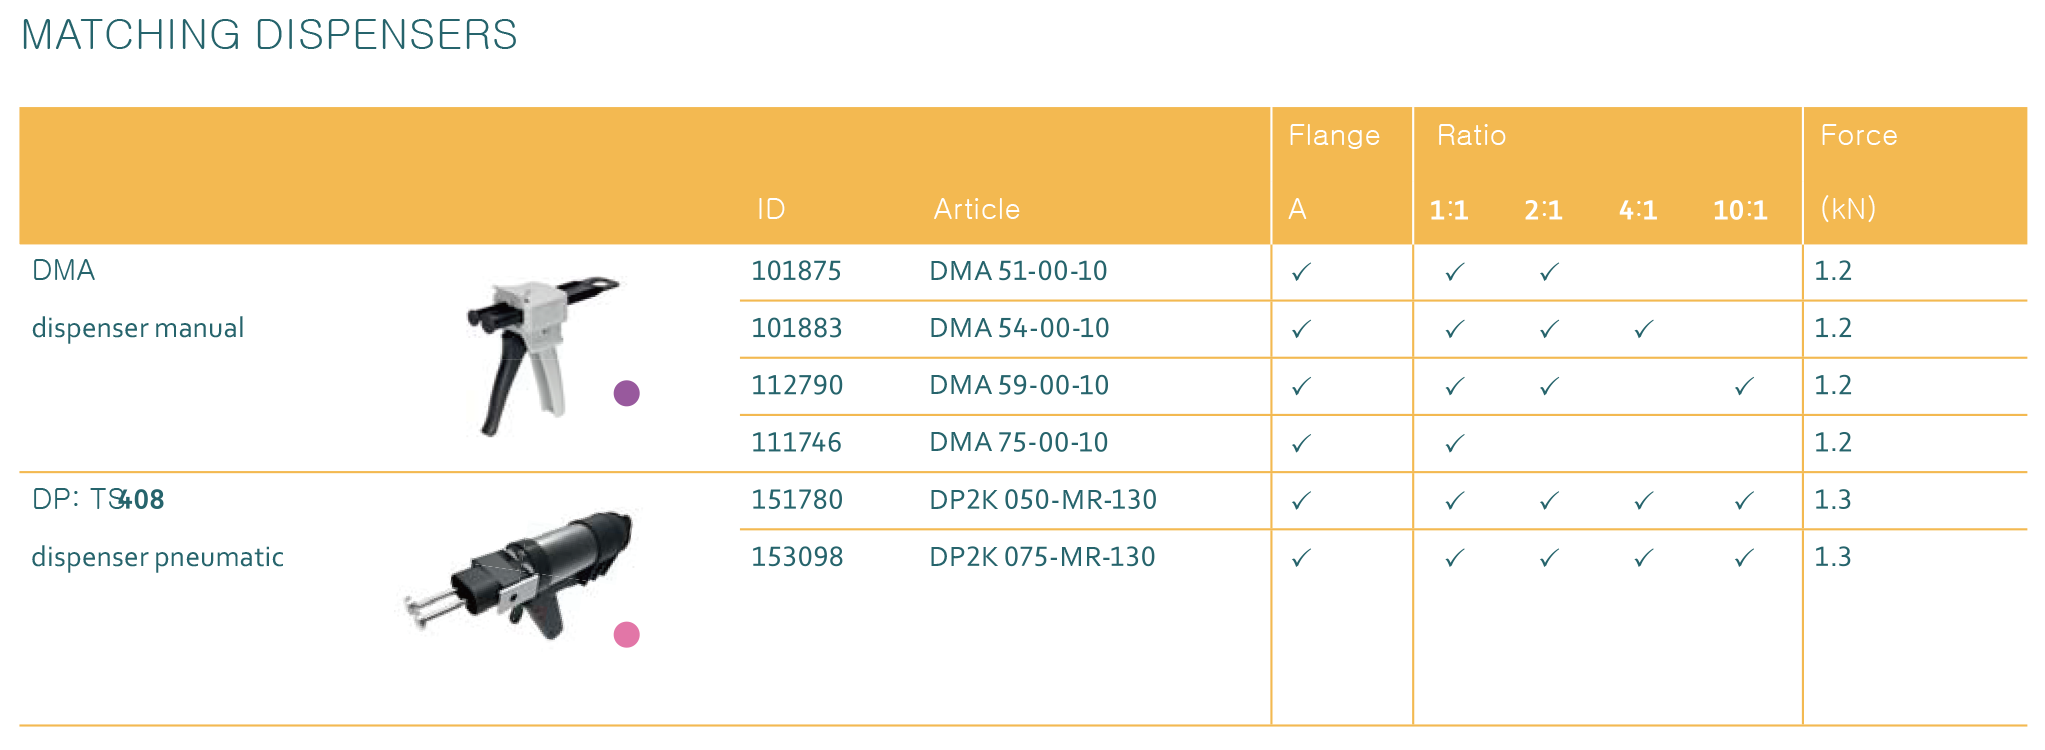Click the 4:1 checkmark for DMA 54-00-10

(x=1643, y=329)
